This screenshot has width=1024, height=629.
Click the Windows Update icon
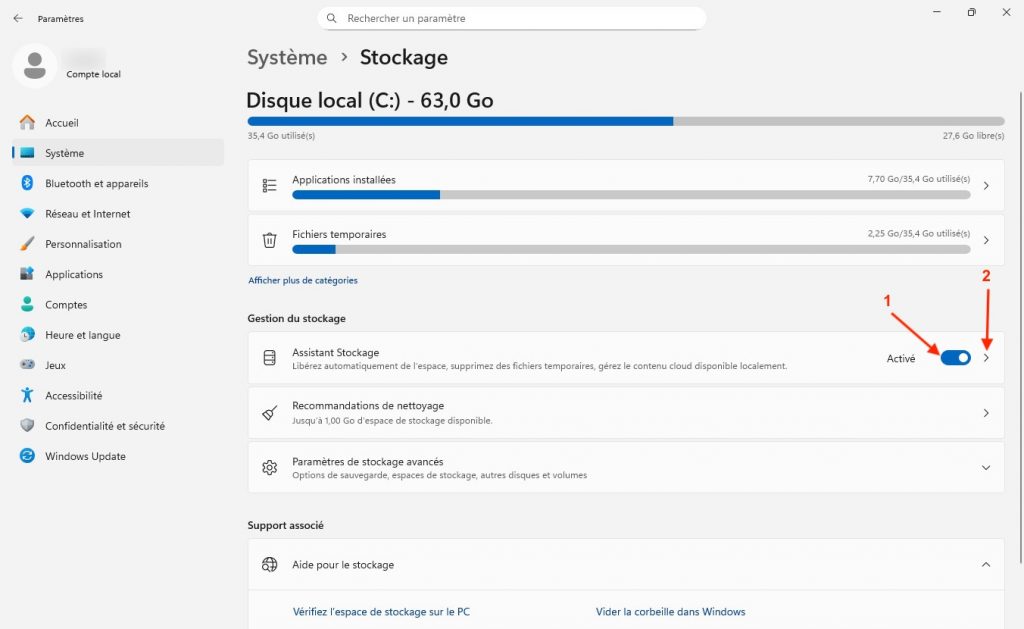click(27, 456)
